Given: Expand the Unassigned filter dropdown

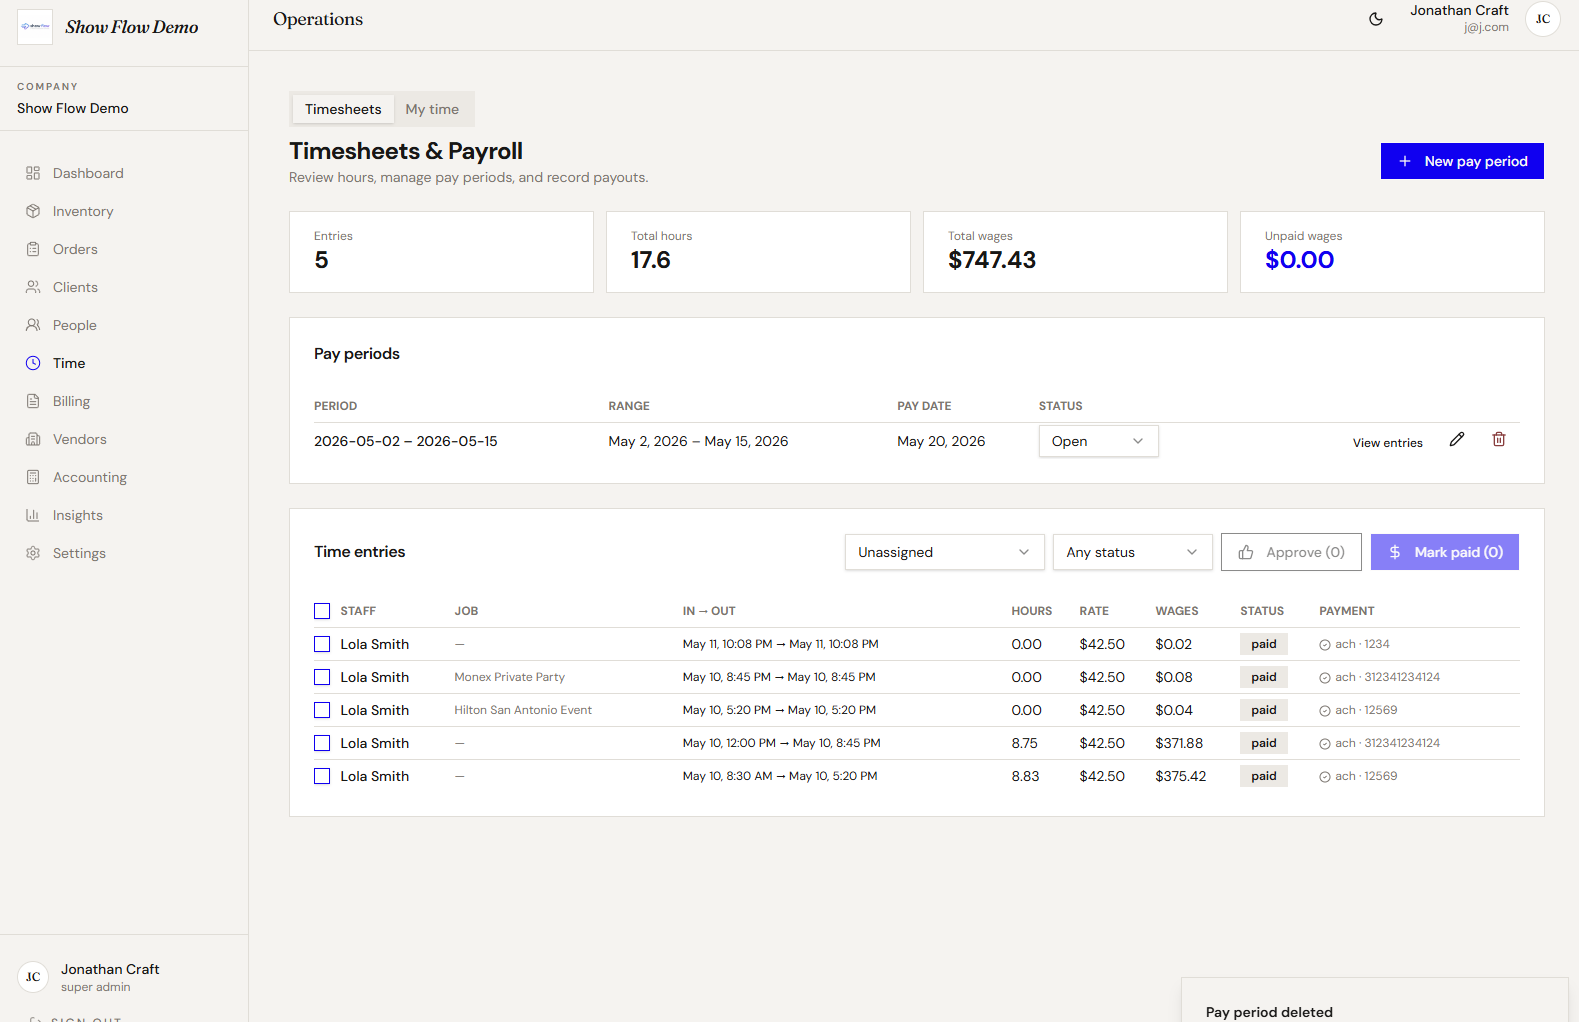Looking at the screenshot, I should 944,552.
